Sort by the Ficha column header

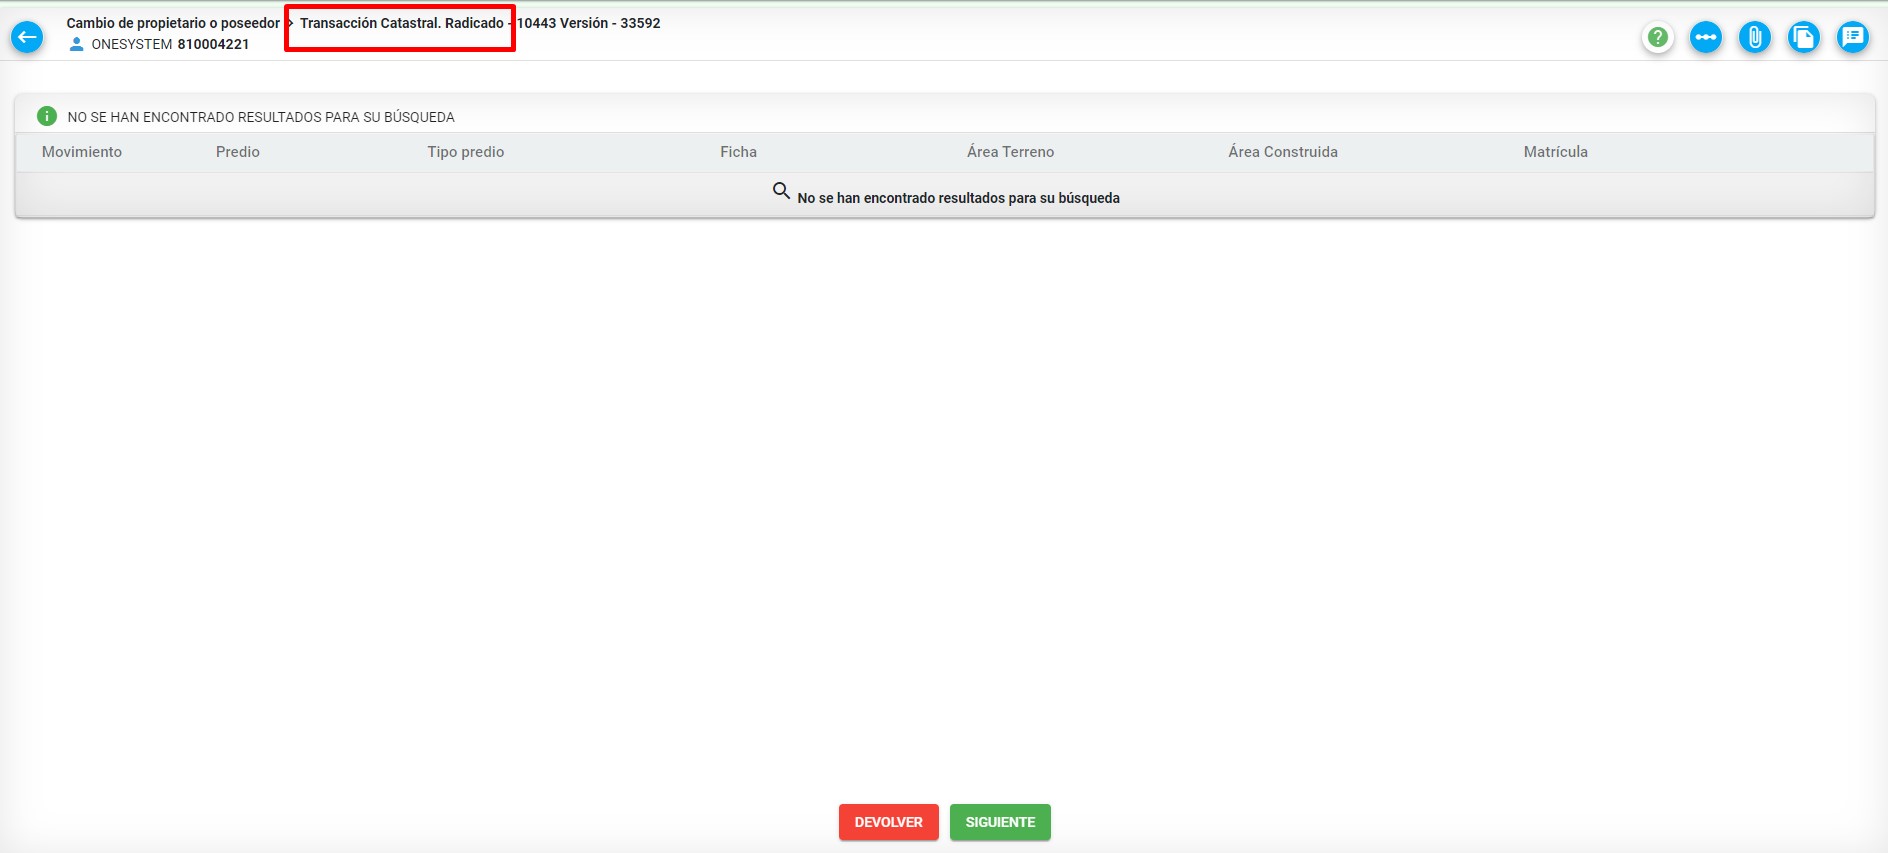tap(739, 152)
